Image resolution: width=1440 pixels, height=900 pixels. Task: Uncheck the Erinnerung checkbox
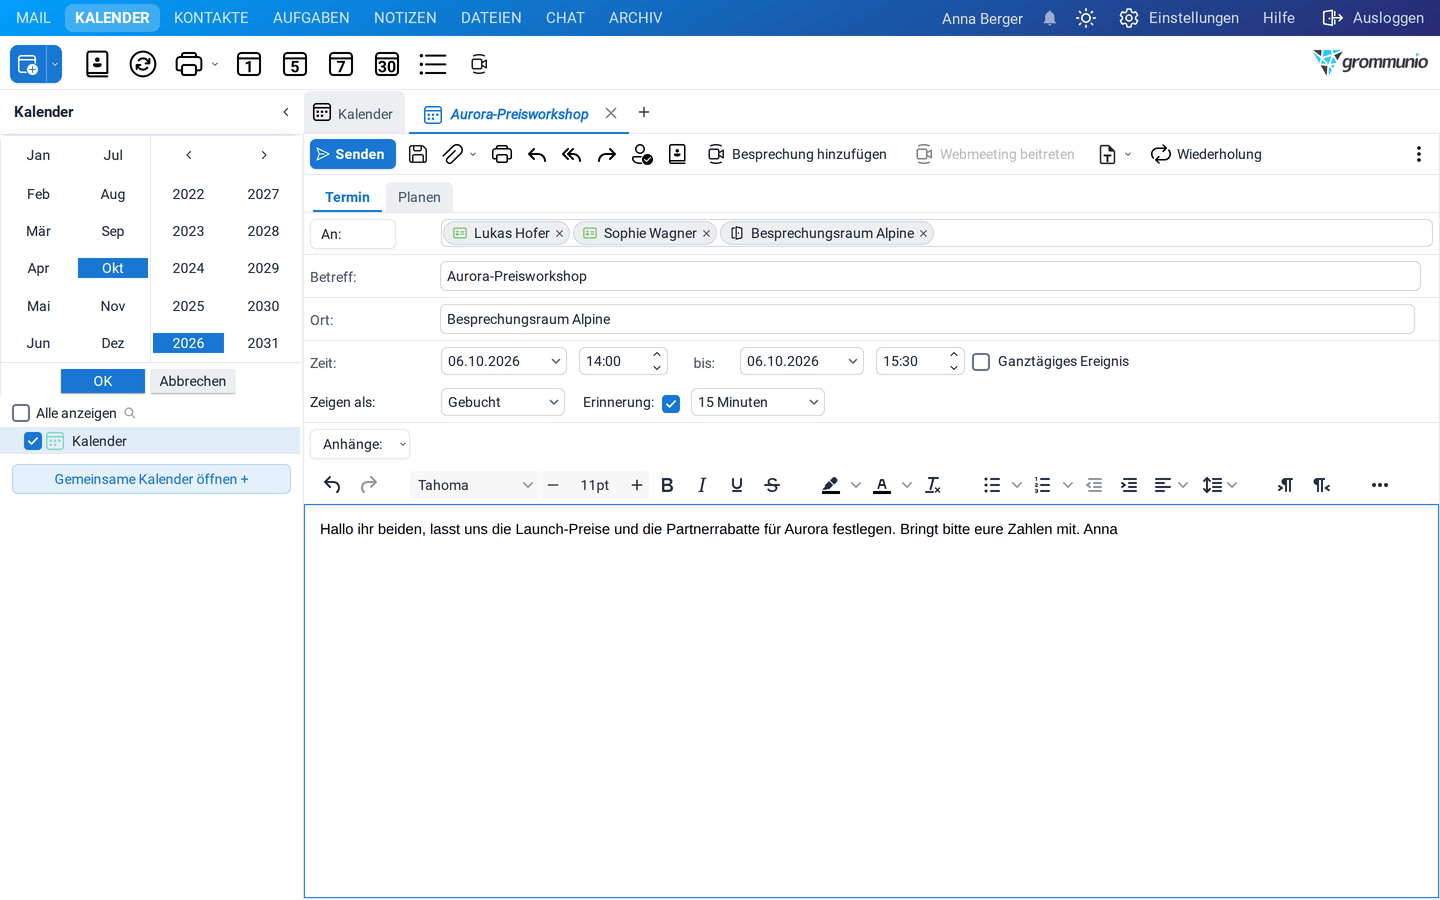[671, 403]
